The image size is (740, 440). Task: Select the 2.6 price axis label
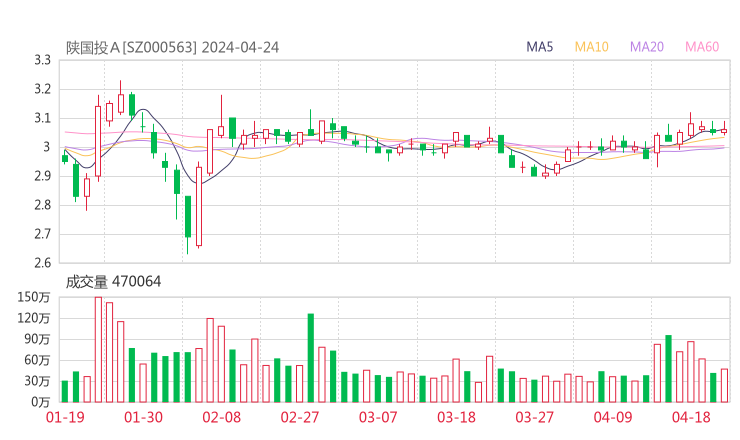(42, 263)
